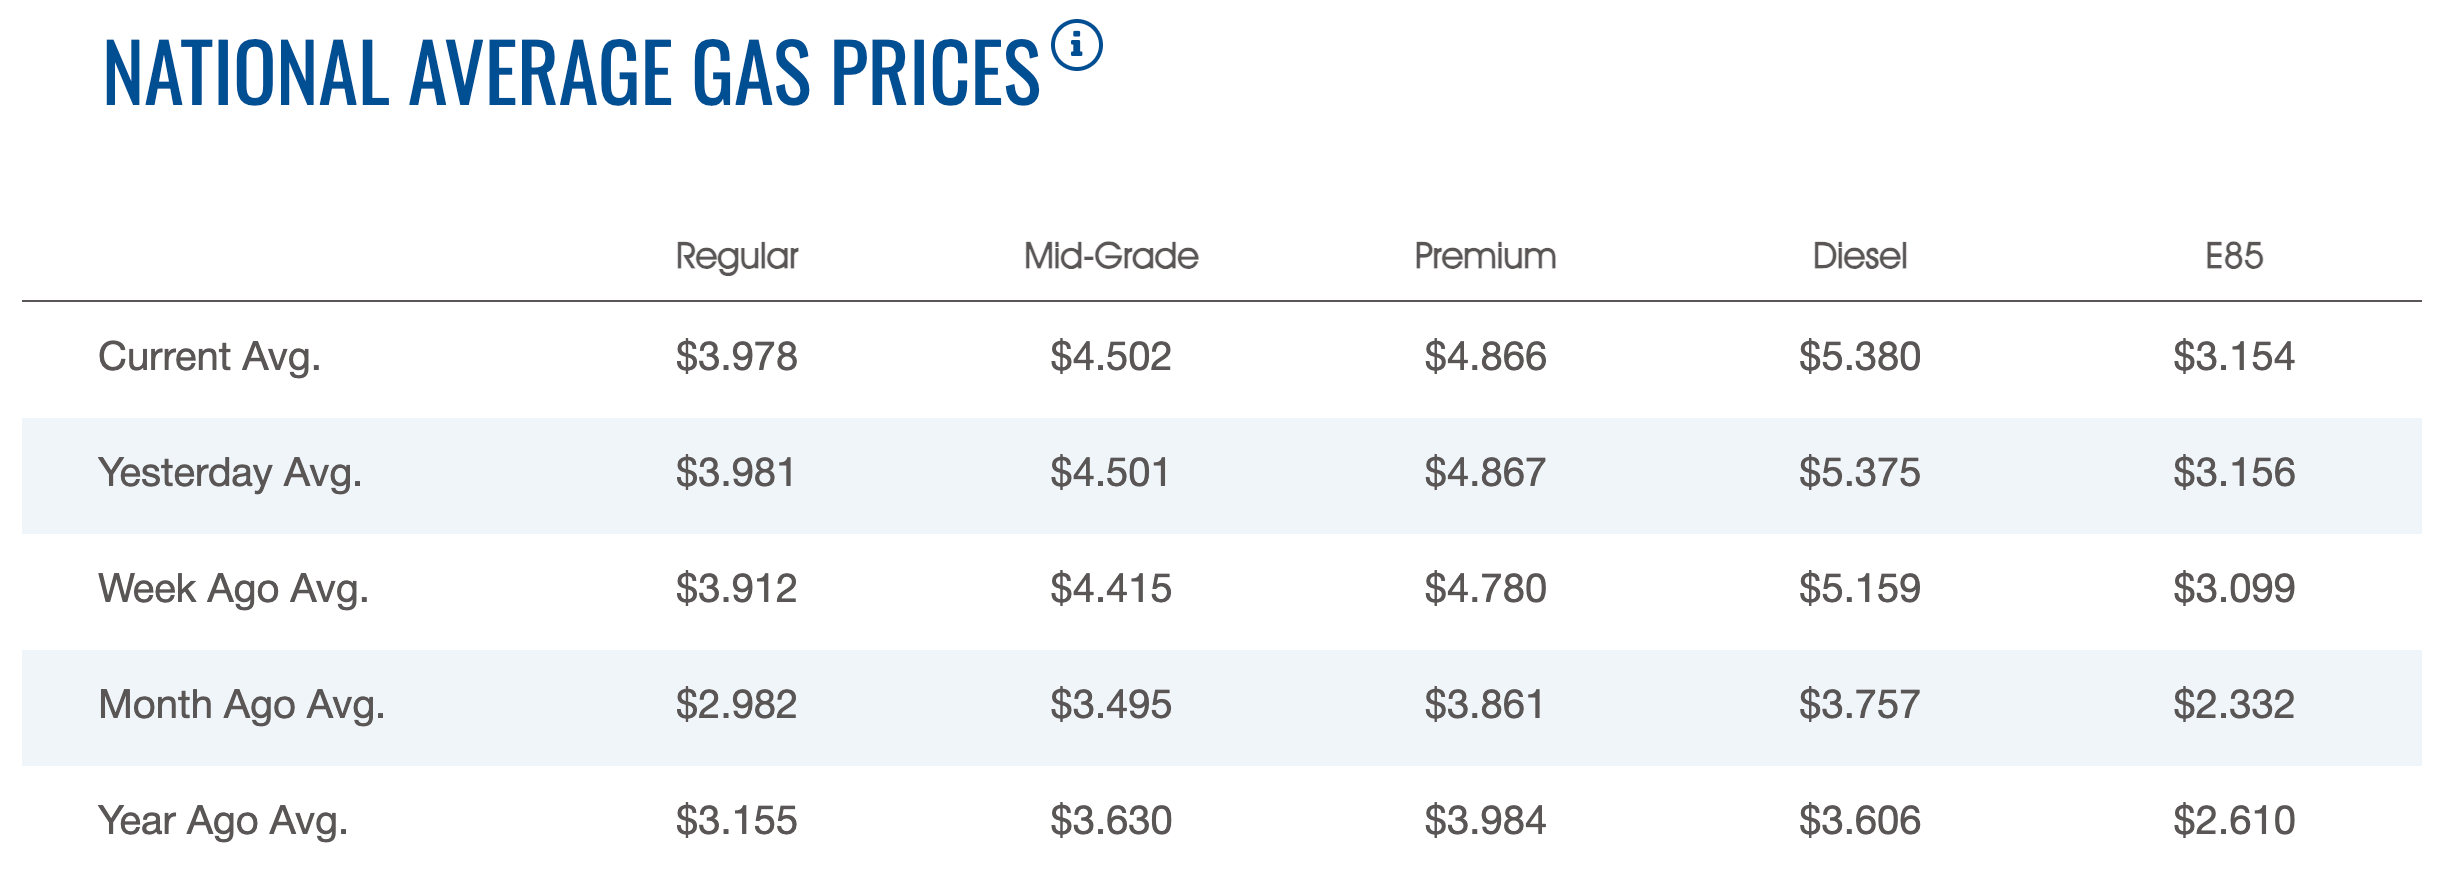This screenshot has height=887, width=2442.
Task: Select current Diesel price $5.380
Action: (1860, 357)
